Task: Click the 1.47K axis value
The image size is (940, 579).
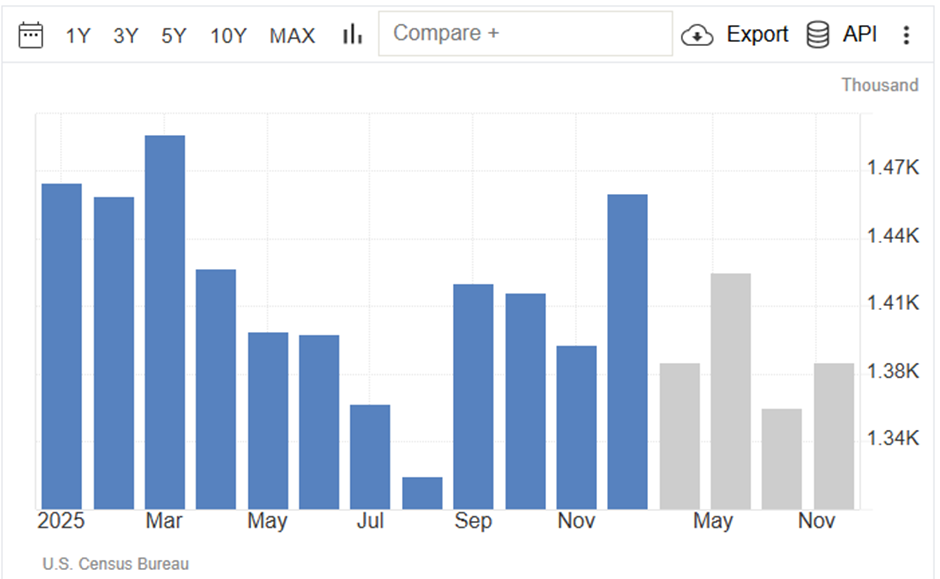Action: click(893, 167)
